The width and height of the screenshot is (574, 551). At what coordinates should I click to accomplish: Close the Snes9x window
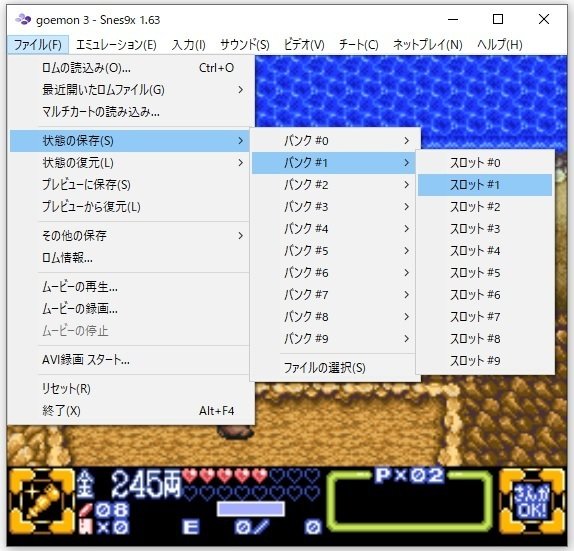(544, 19)
